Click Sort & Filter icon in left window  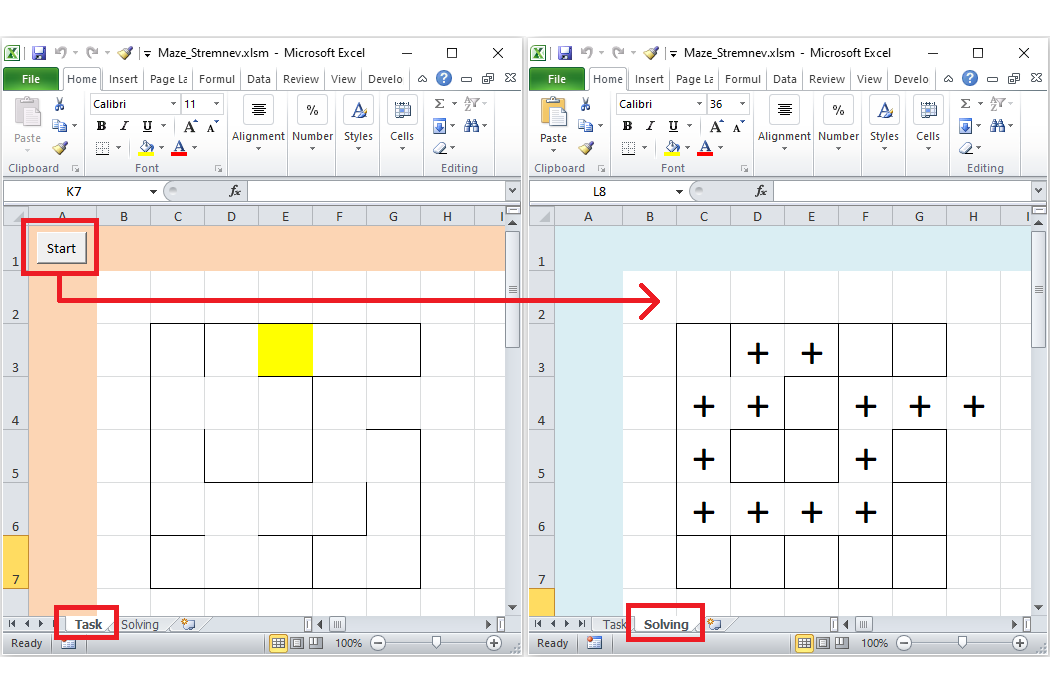(471, 104)
